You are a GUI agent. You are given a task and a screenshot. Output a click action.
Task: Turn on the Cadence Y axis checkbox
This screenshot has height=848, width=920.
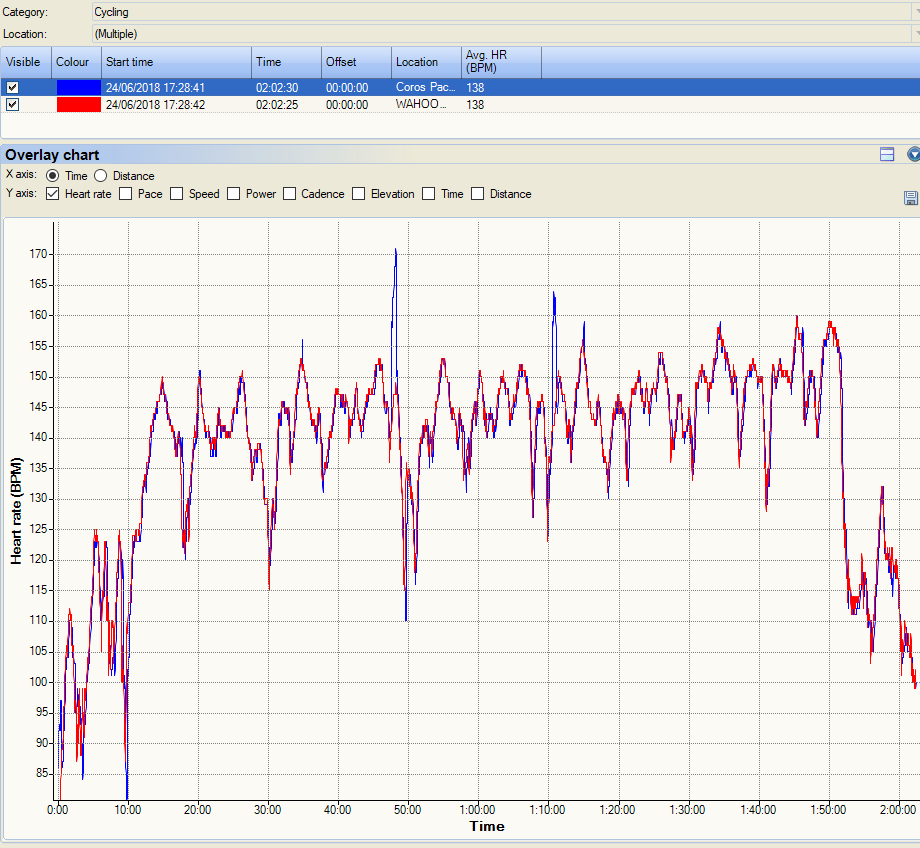tap(290, 194)
